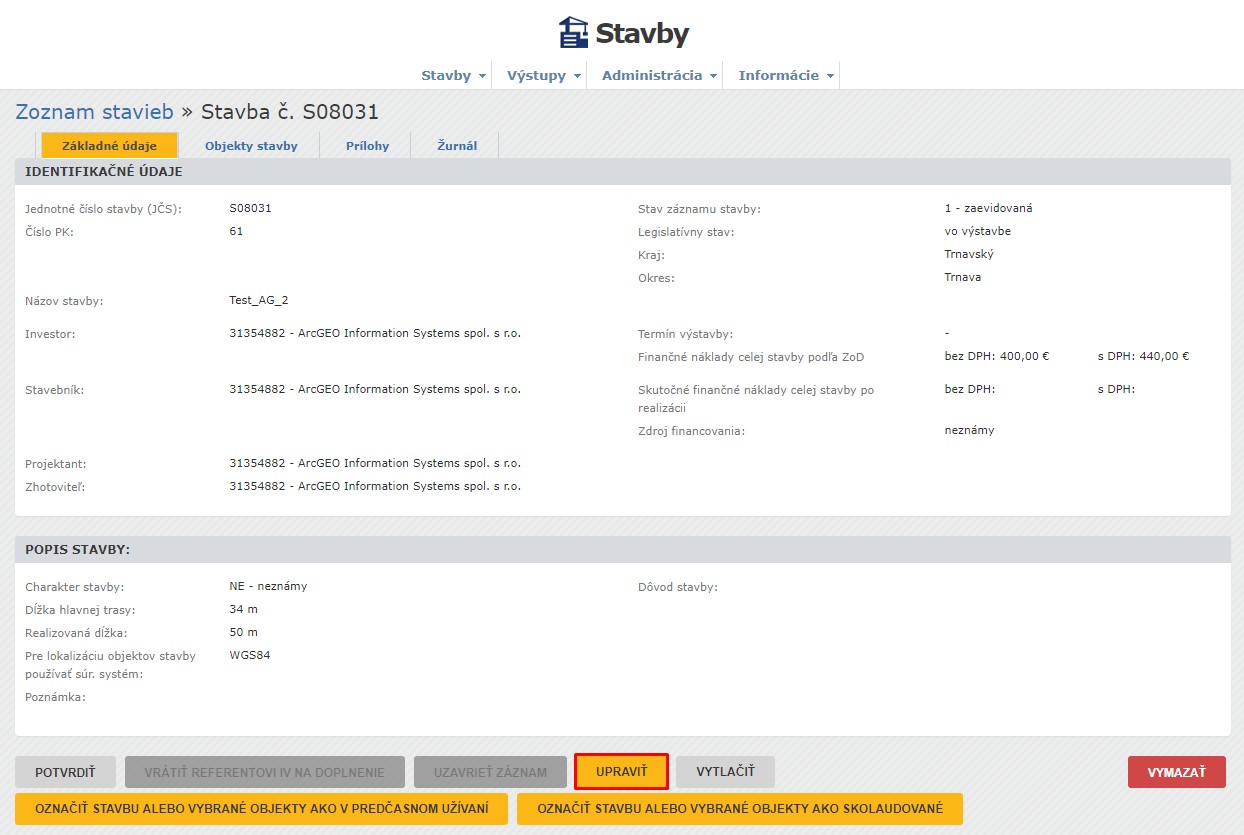Click Vrátiť referentovi IV na doplnenie
Screen dimensions: 1244x835
point(264,772)
